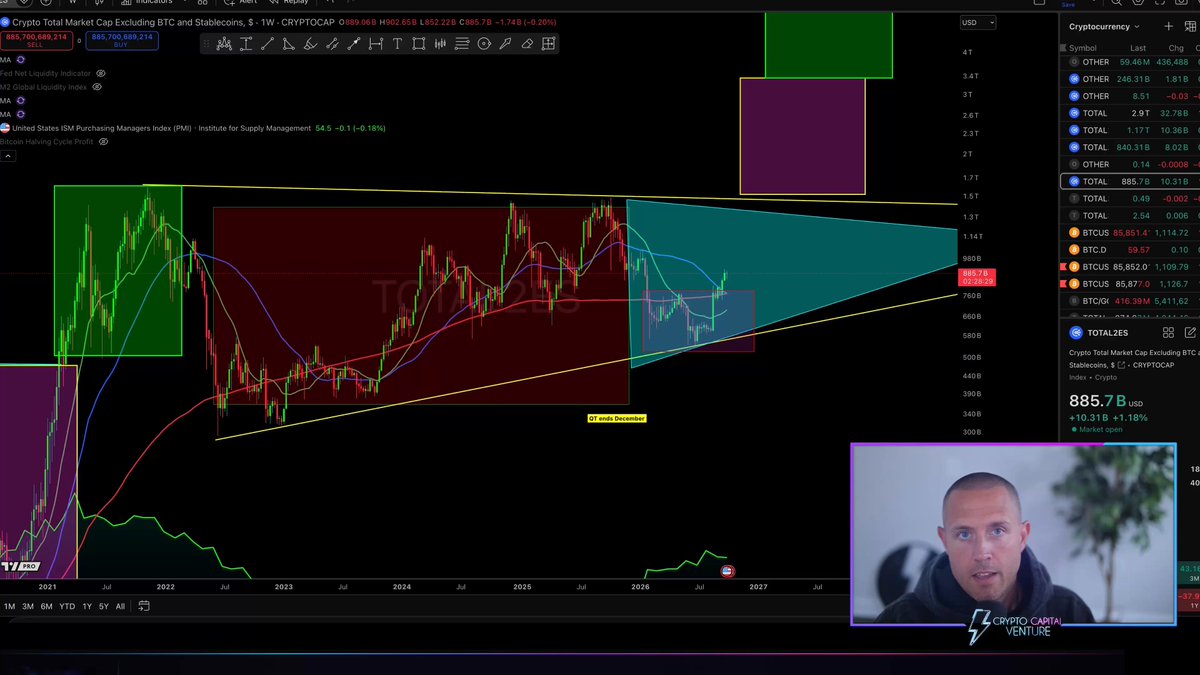Viewport: 1200px width, 675px height.
Task: Toggle visibility of Fed Net Liquidity Indicator
Action: pos(101,74)
